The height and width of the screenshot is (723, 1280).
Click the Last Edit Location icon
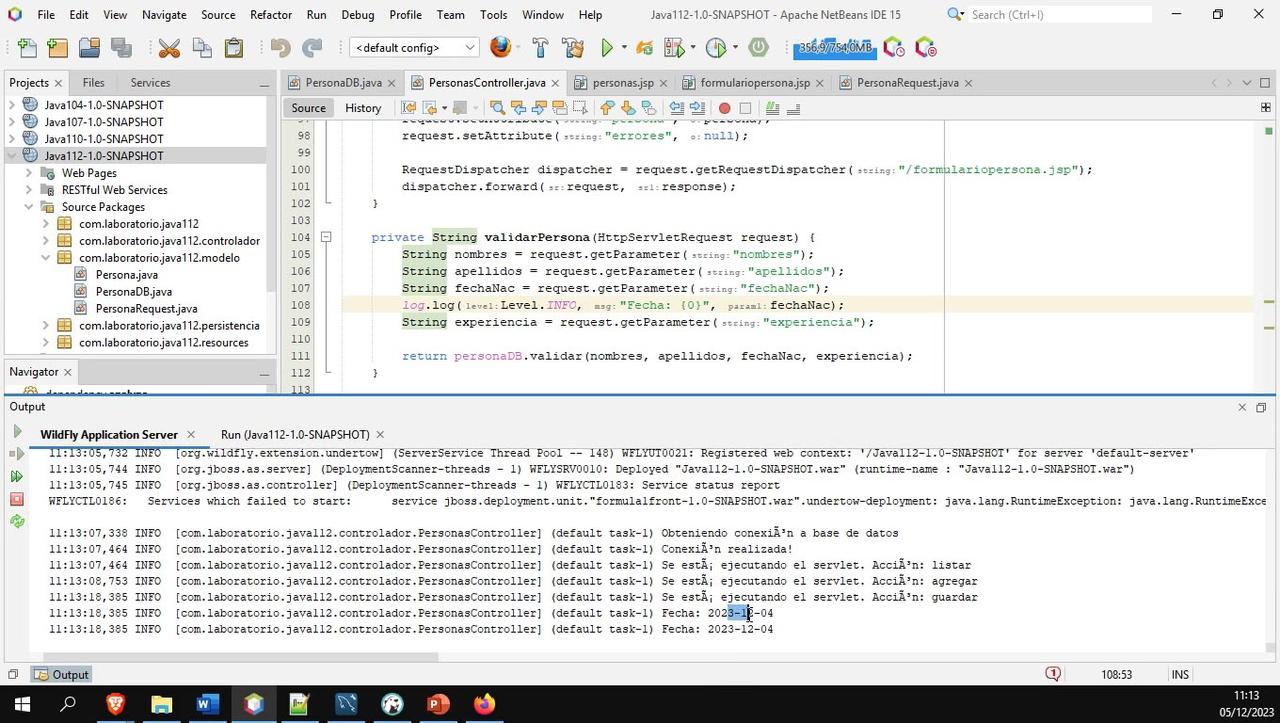click(x=406, y=107)
